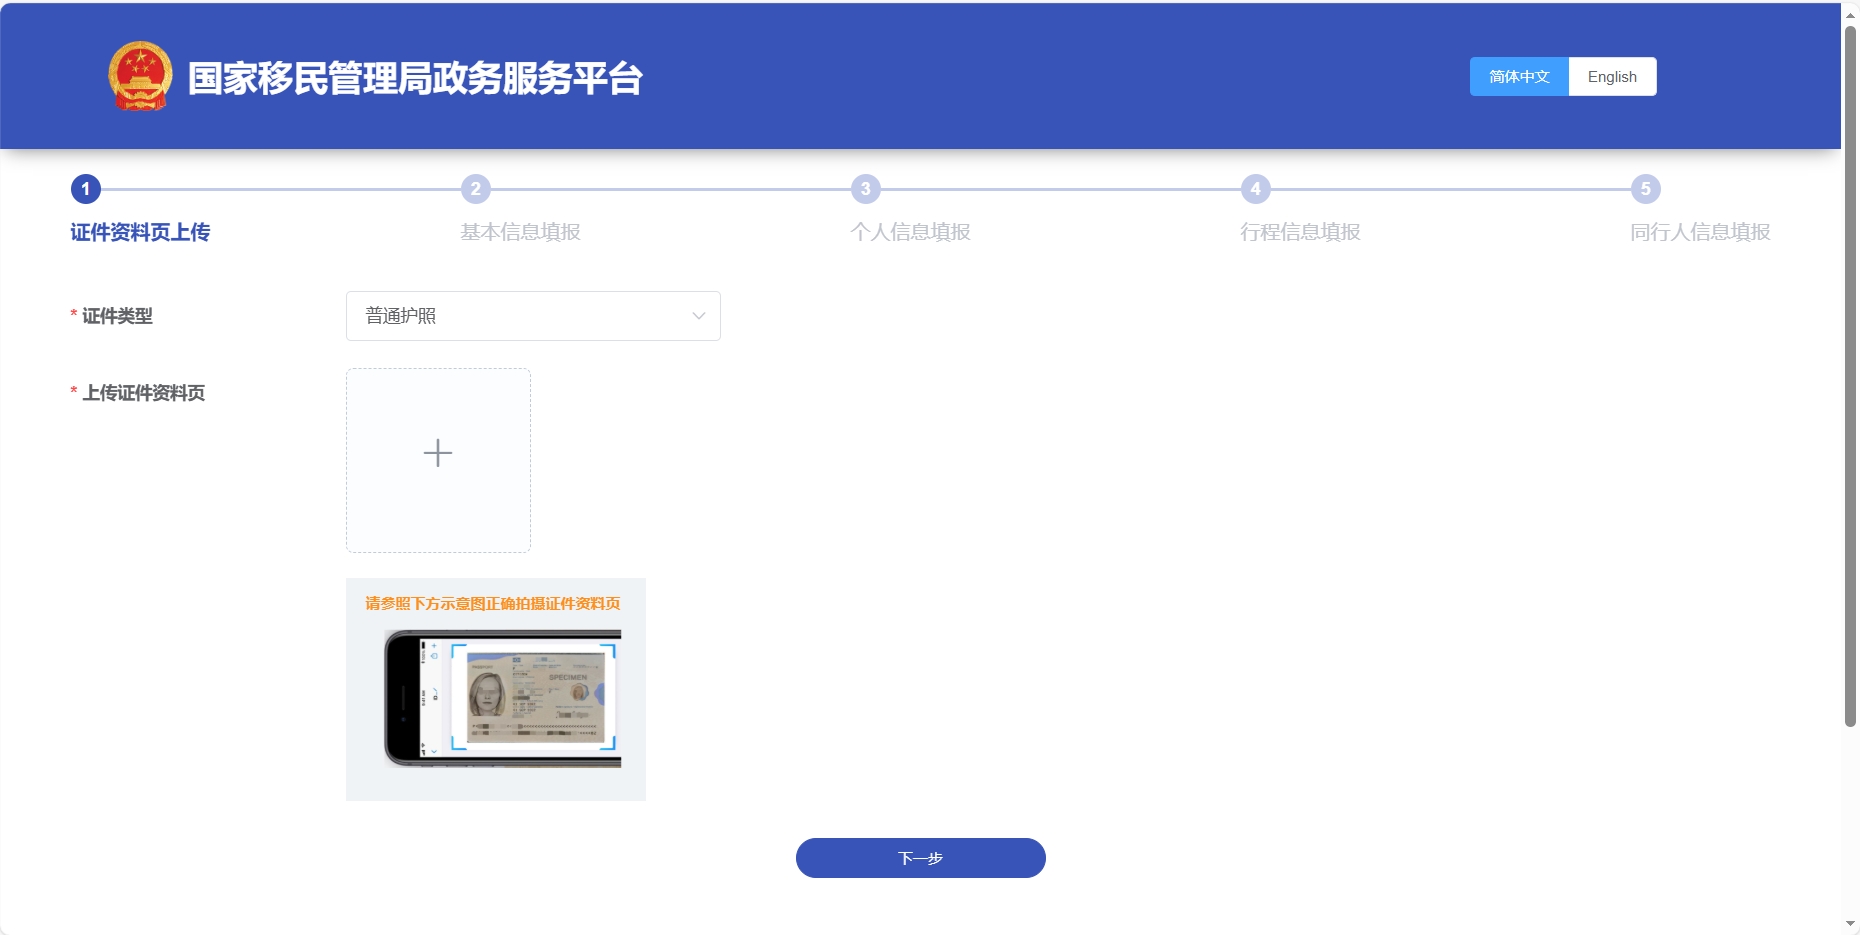Select the 基本信息填报 step label
Viewport: 1860px width, 935px height.
[x=520, y=232]
